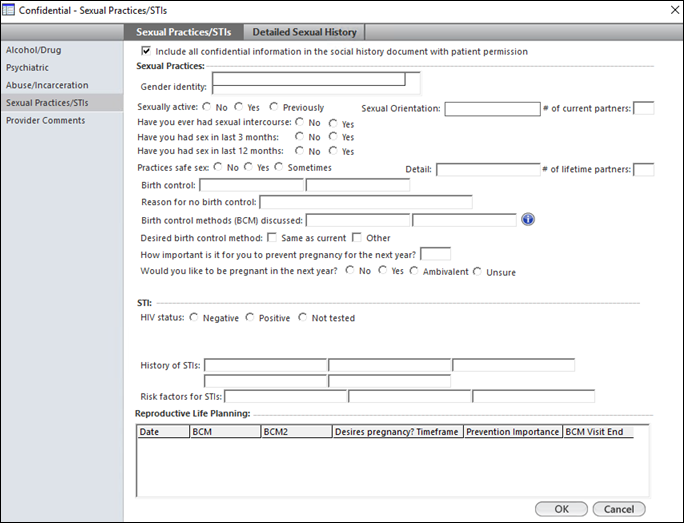Select Sometimes for Practices safe sex
The height and width of the screenshot is (523, 684).
pyautogui.click(x=279, y=167)
